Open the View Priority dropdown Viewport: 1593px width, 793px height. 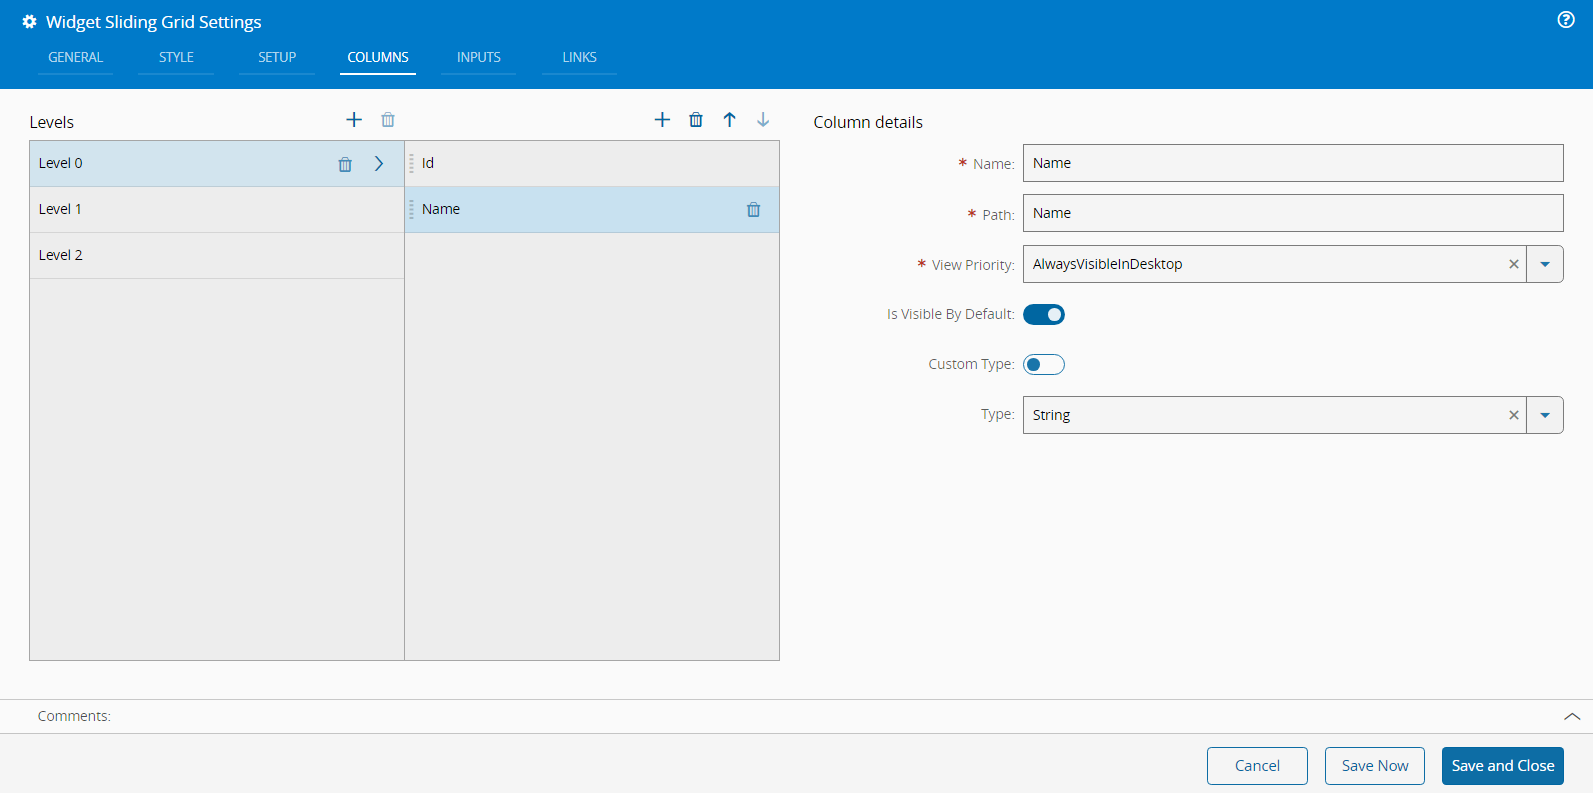(1545, 265)
